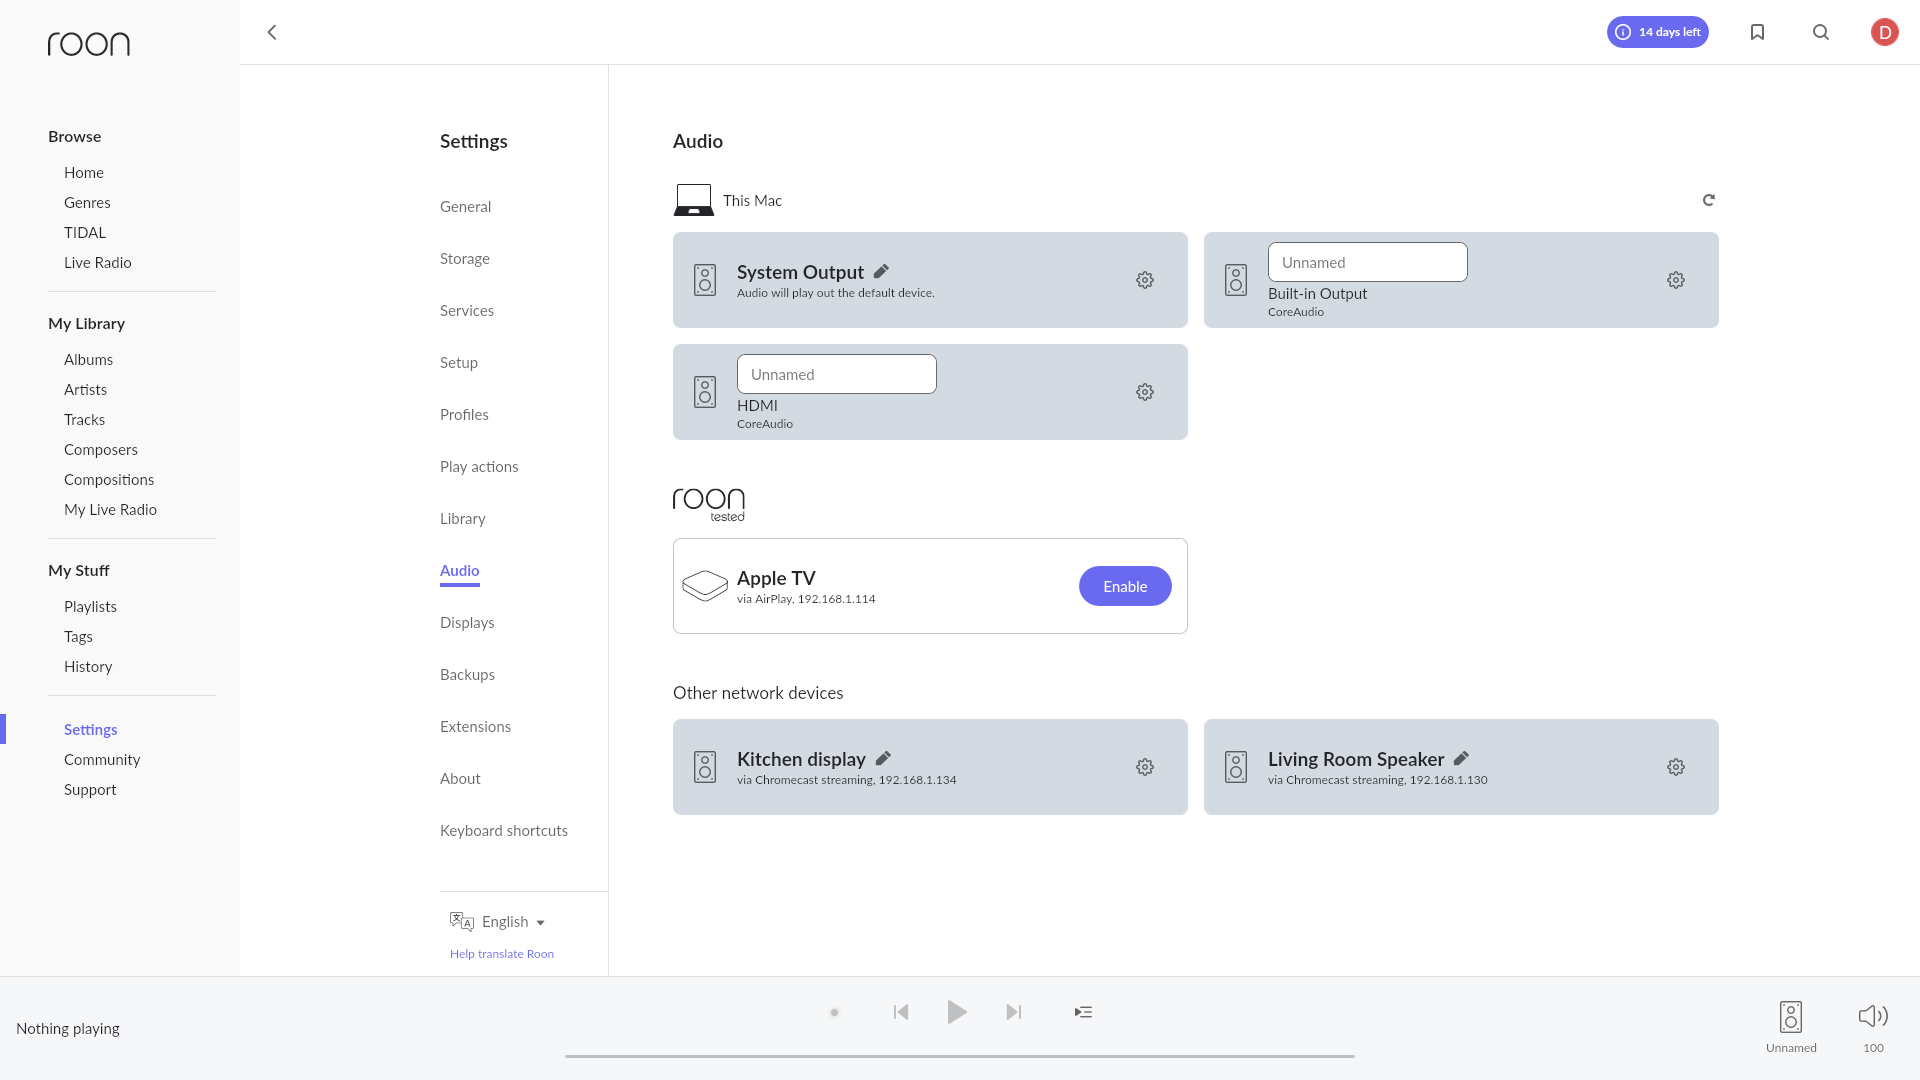This screenshot has width=1920, height=1080.
Task: Name the Built-in Output device field
Action: click(x=1368, y=262)
